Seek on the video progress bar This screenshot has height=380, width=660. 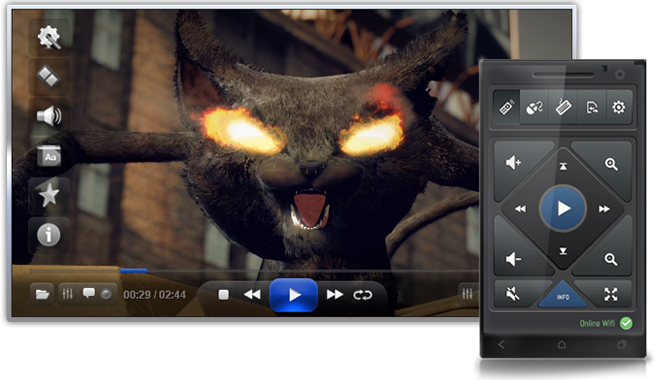[254, 271]
